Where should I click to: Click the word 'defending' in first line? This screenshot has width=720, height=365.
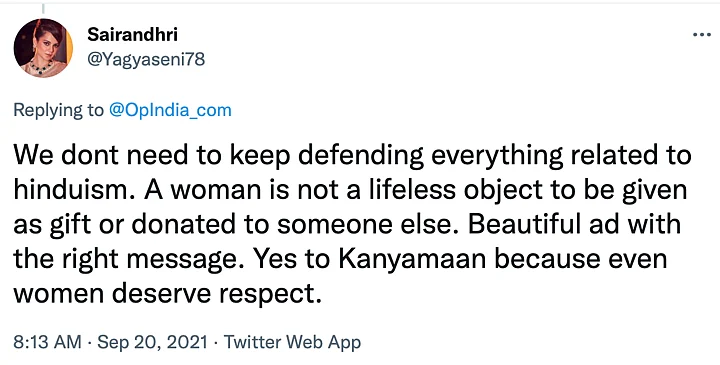(x=360, y=156)
